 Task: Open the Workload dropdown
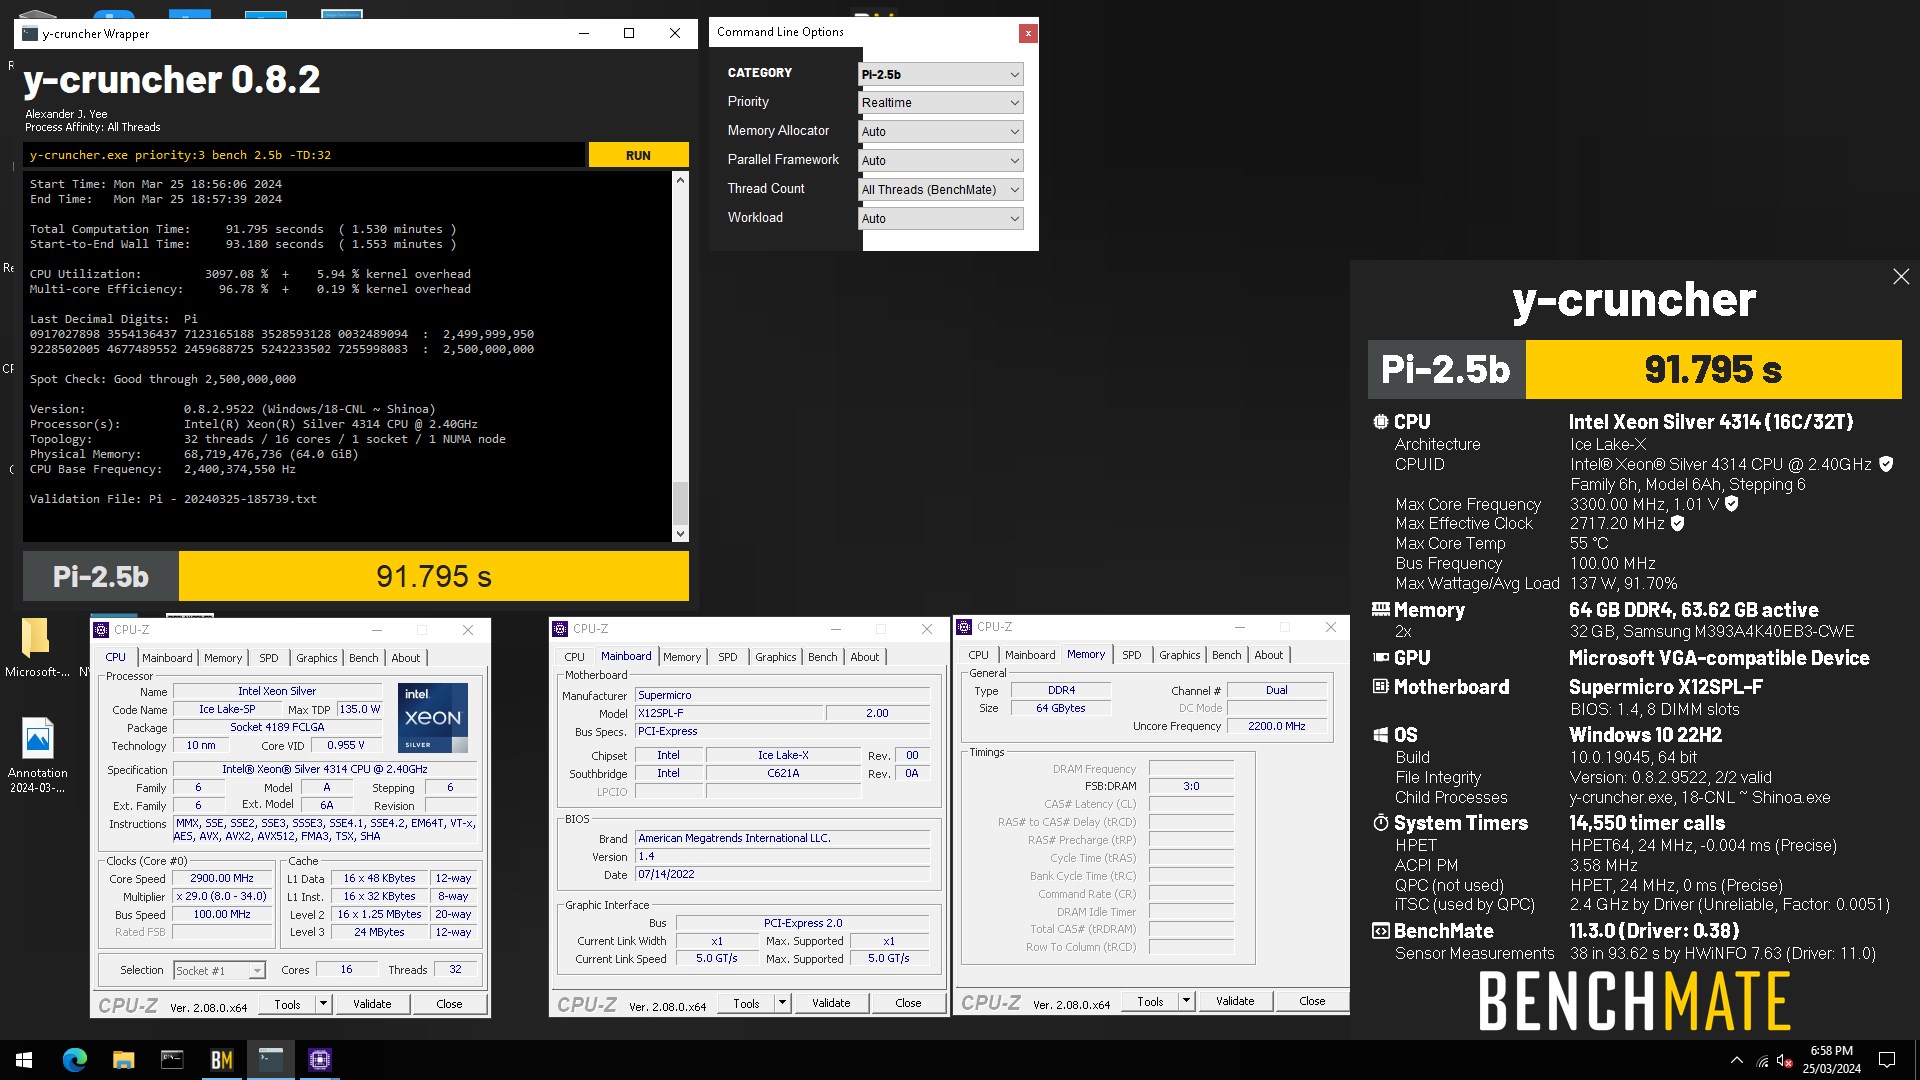(941, 219)
